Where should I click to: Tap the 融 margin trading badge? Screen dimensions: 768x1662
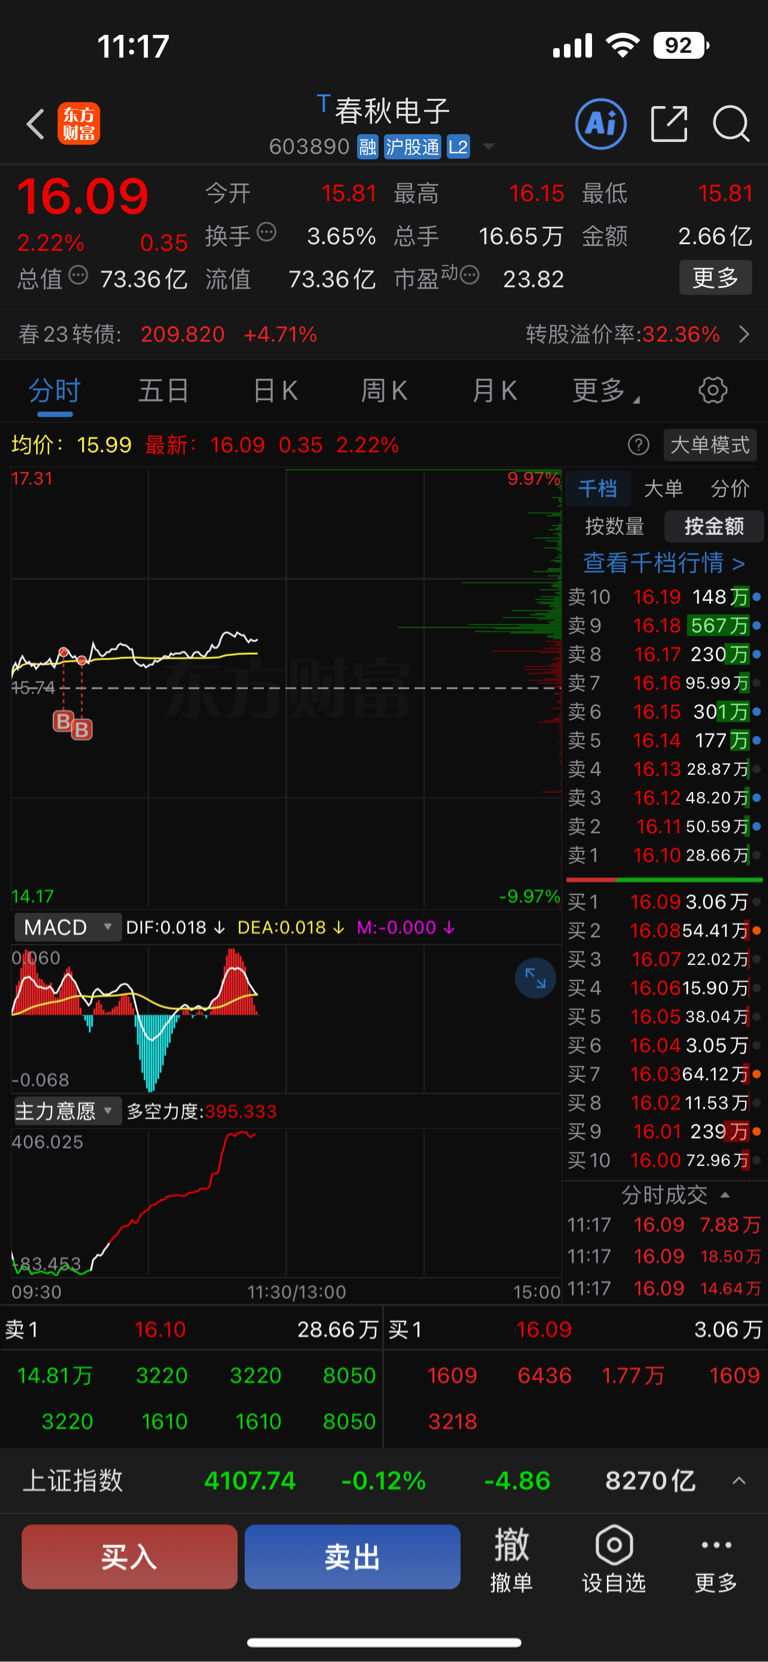tap(368, 147)
